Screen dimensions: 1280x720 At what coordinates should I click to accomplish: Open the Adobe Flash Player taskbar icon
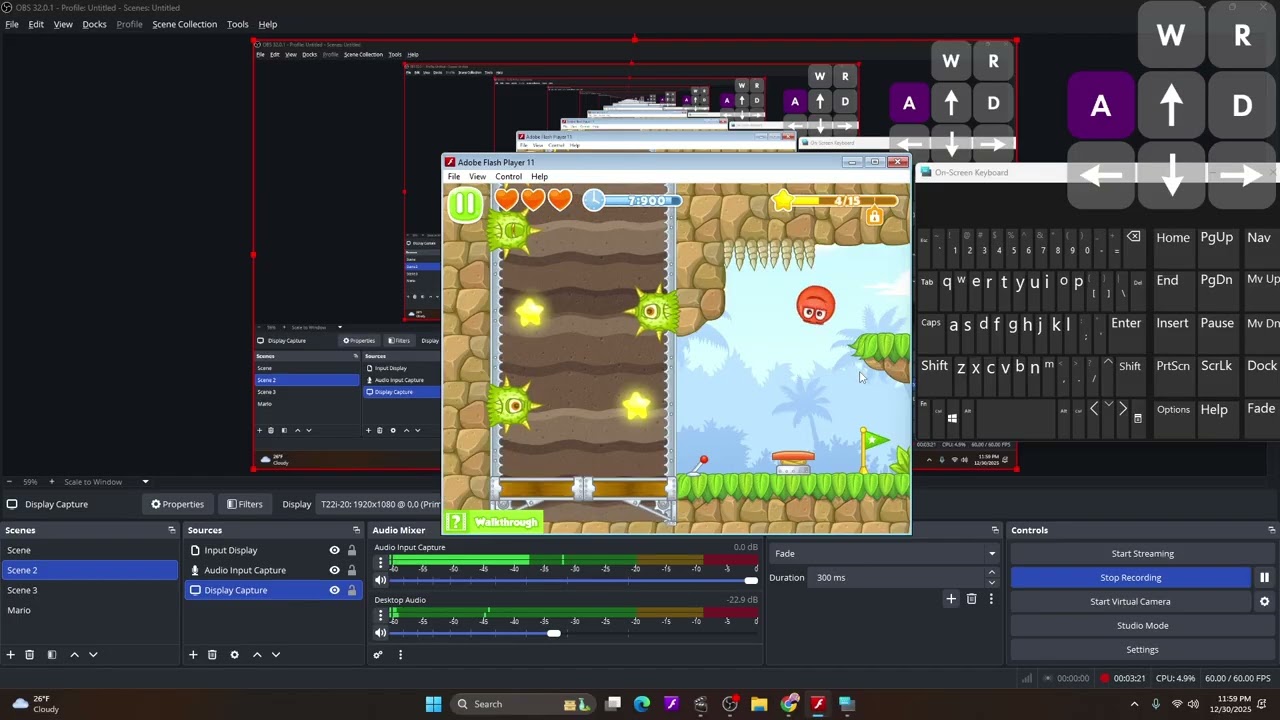pyautogui.click(x=818, y=704)
